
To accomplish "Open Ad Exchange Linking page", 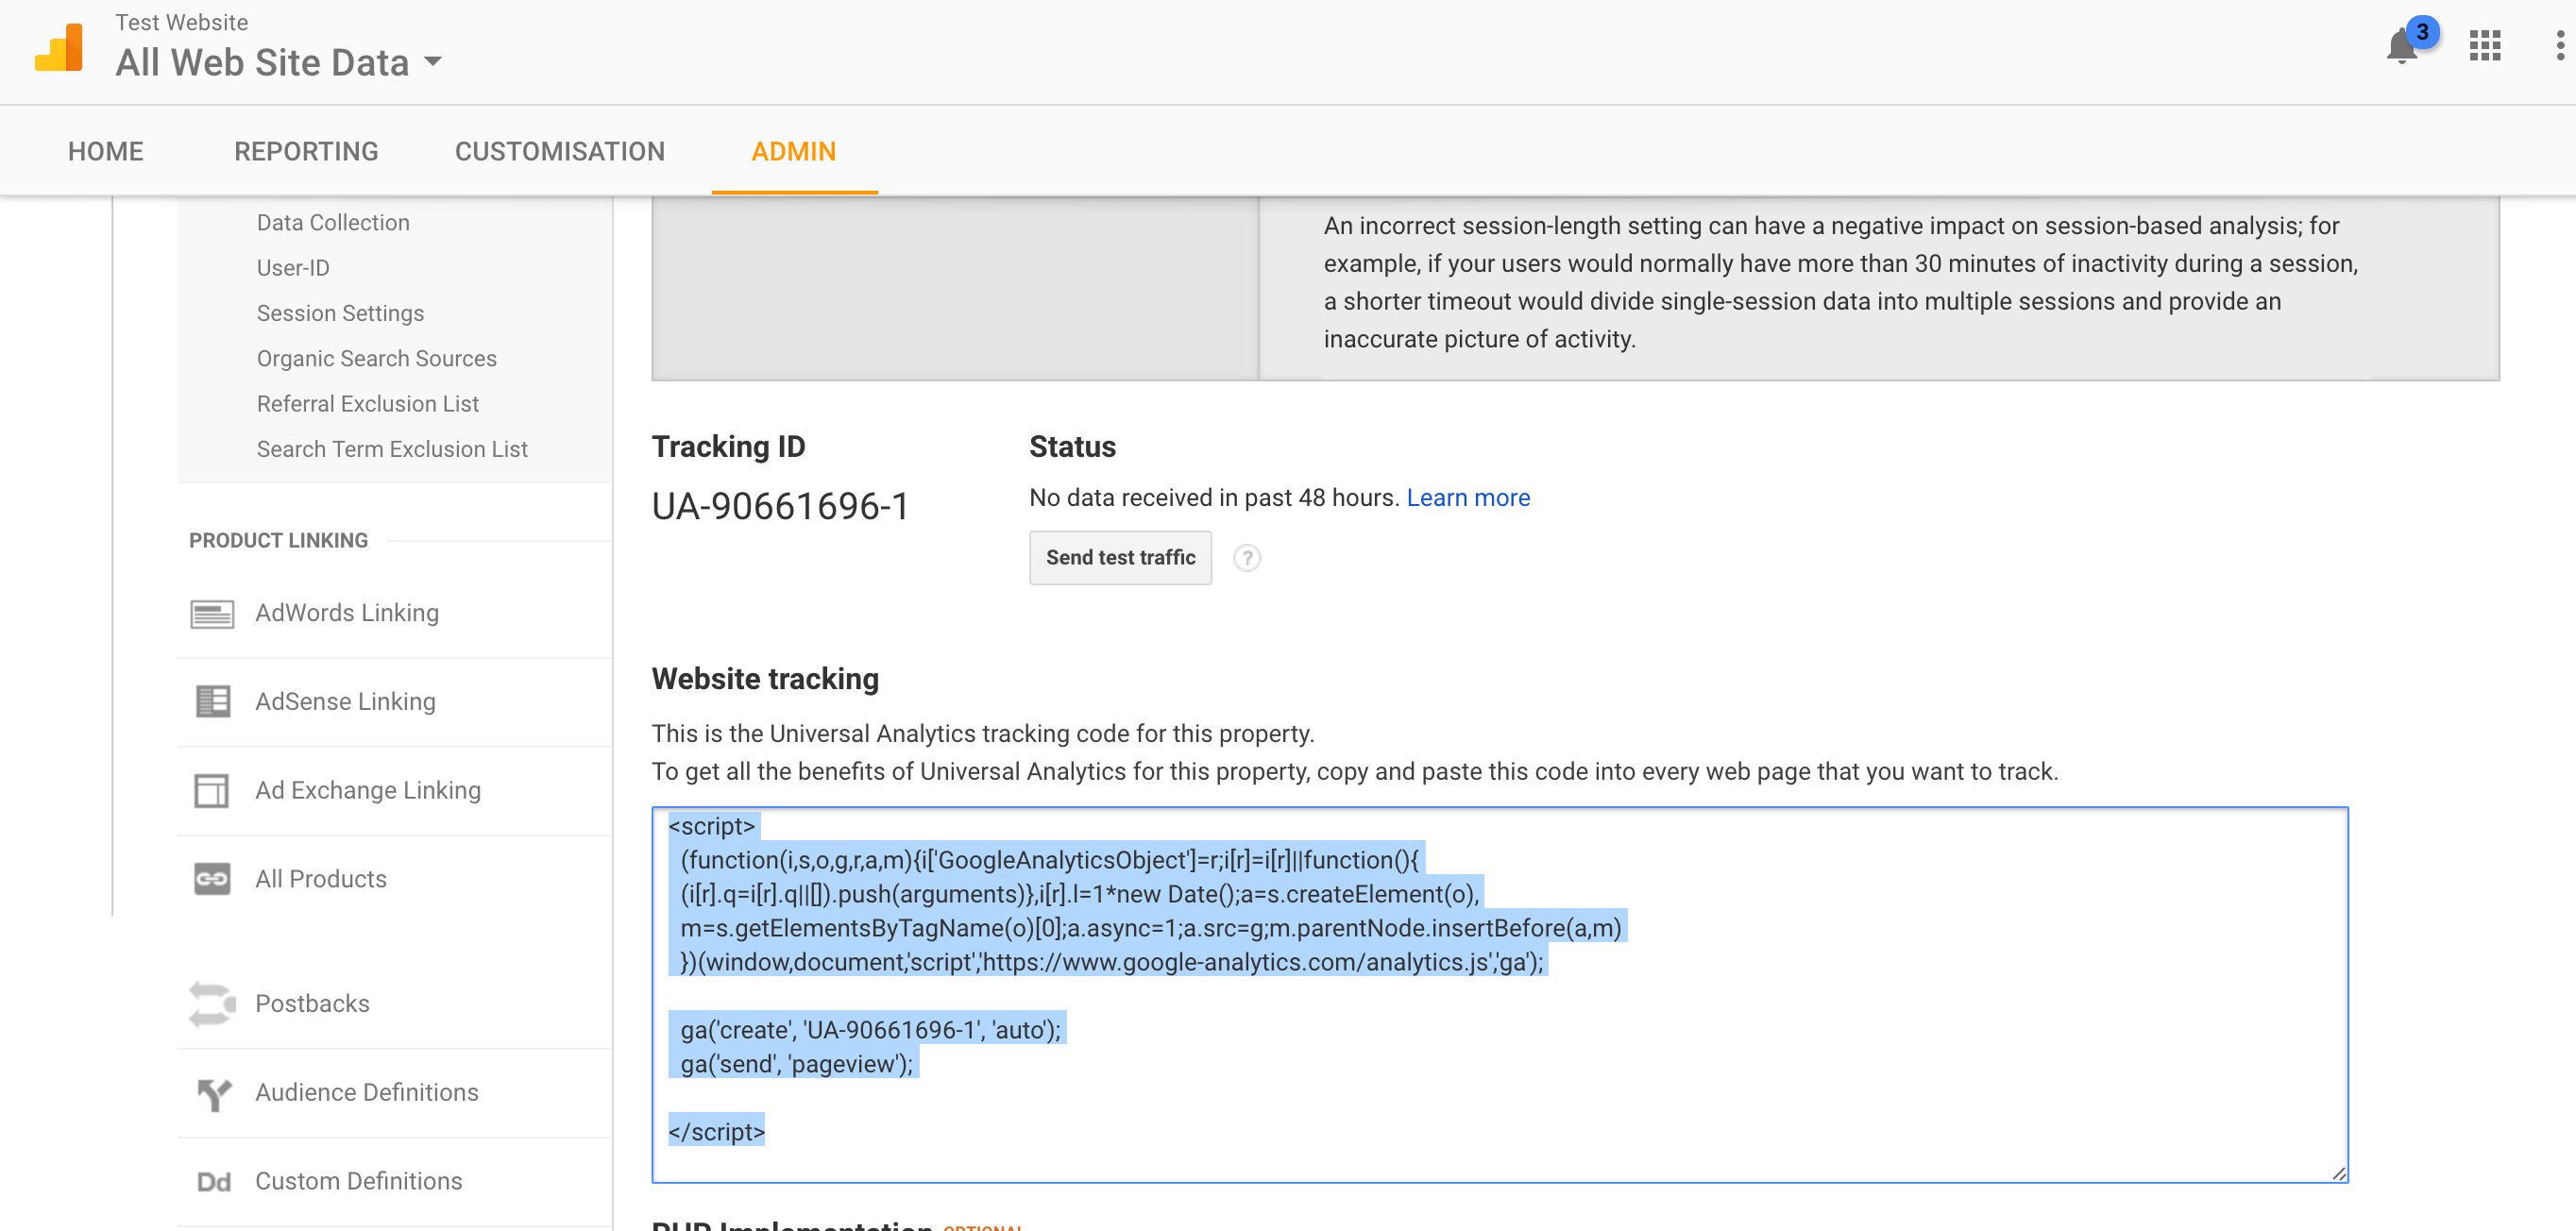I will [368, 790].
